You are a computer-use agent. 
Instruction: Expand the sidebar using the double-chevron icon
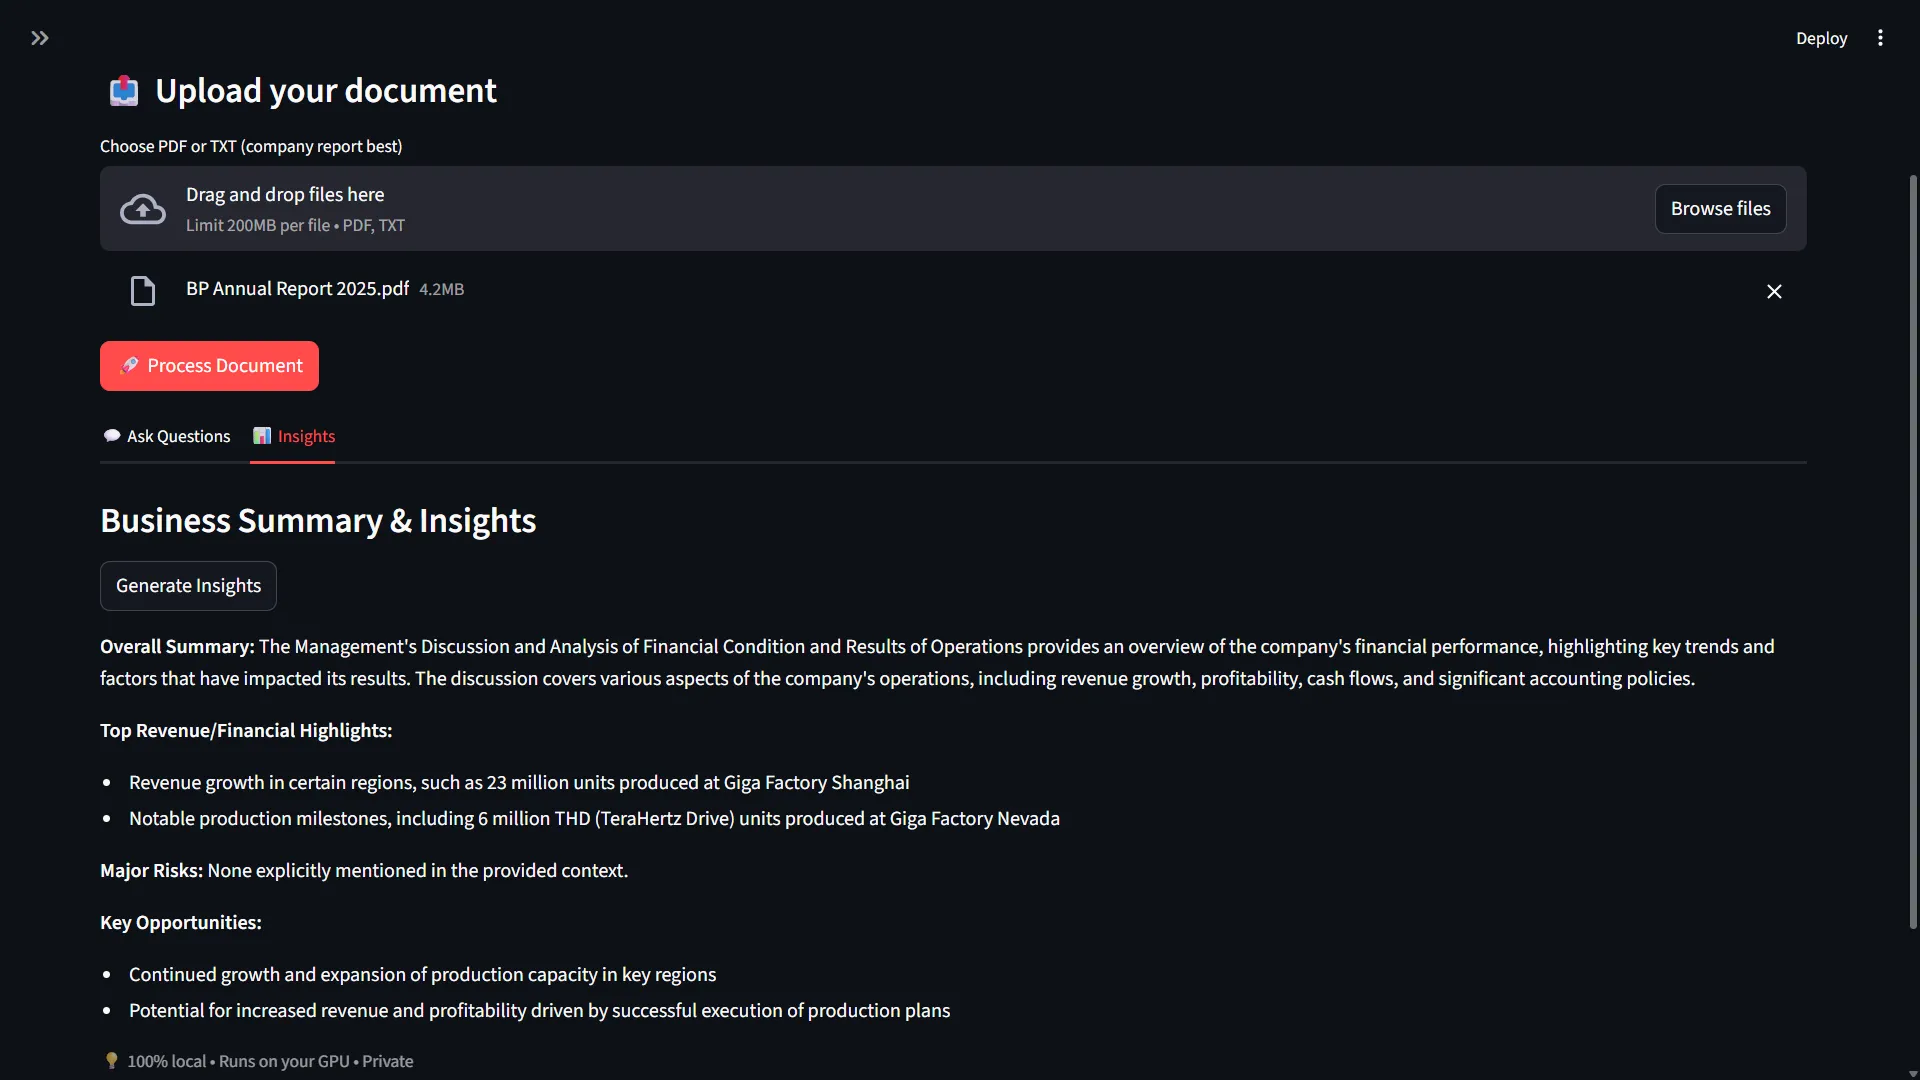39,38
